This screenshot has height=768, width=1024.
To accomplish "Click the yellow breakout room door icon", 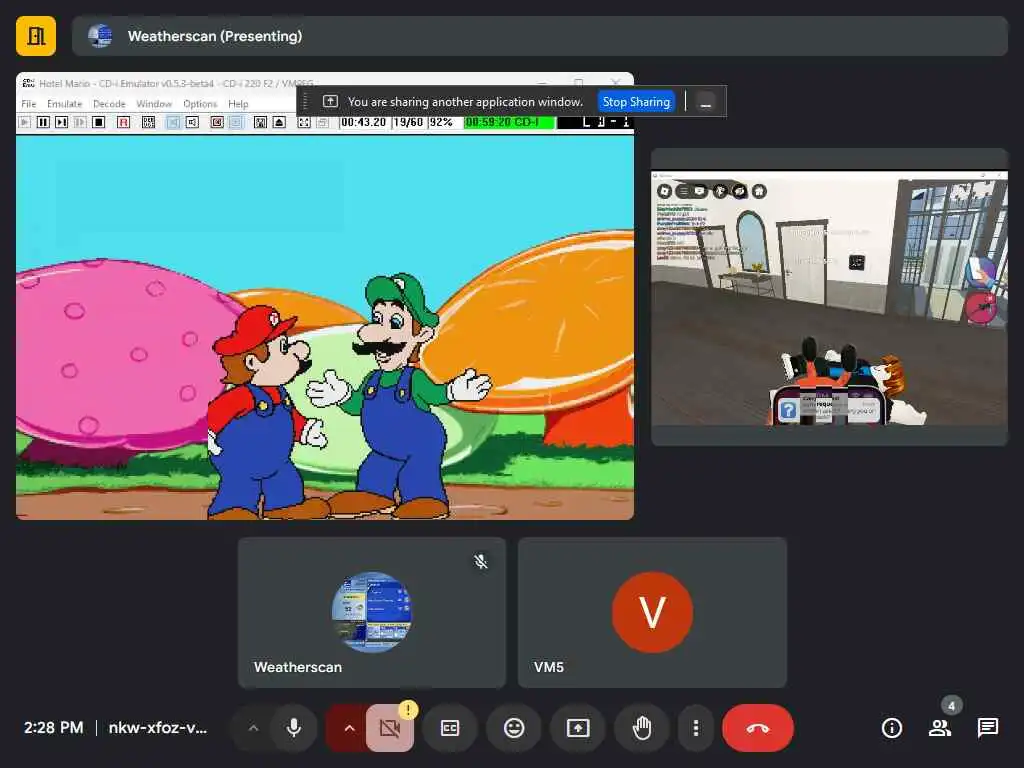I will (36, 36).
